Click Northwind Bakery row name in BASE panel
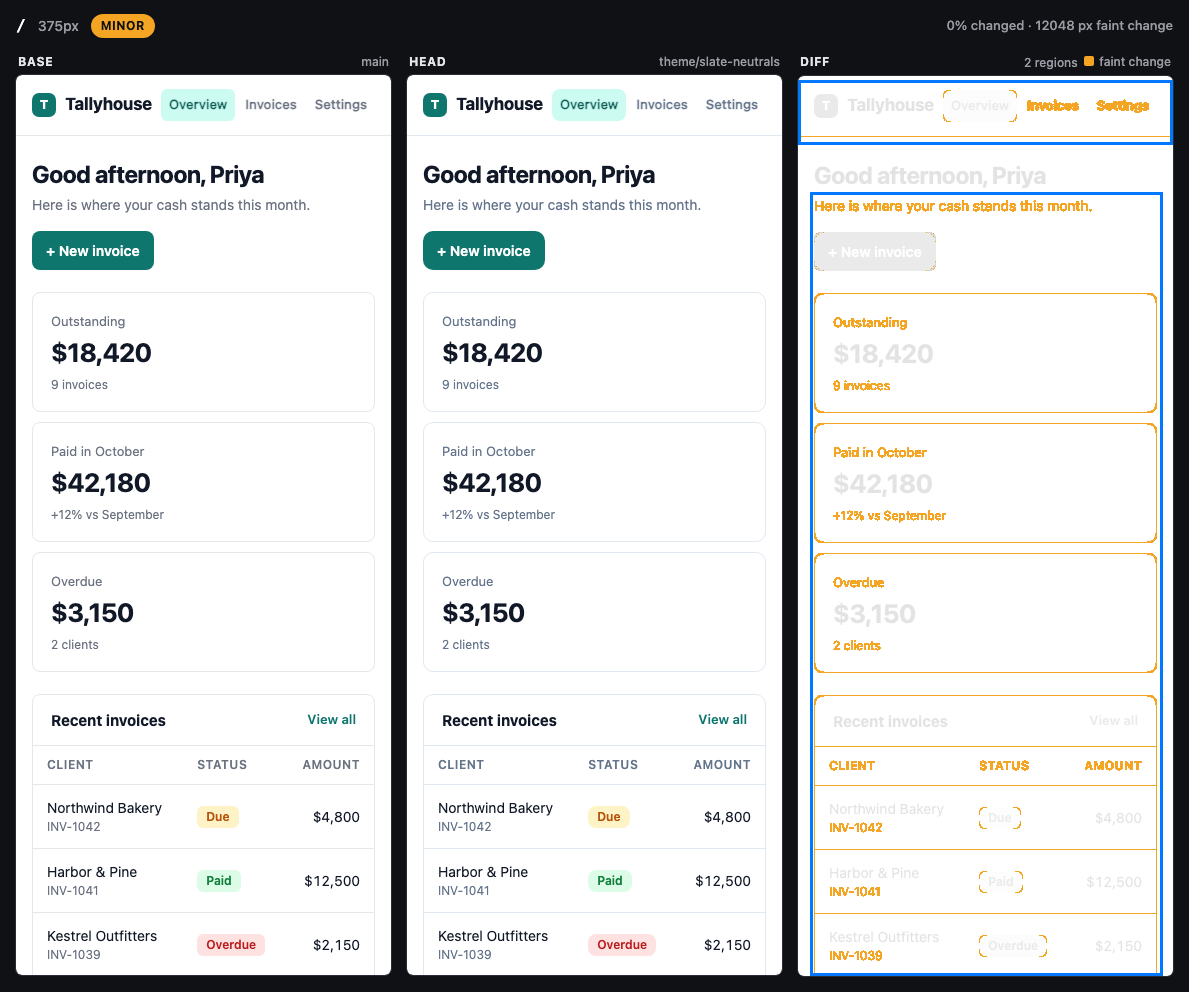This screenshot has width=1189, height=992. click(x=105, y=808)
